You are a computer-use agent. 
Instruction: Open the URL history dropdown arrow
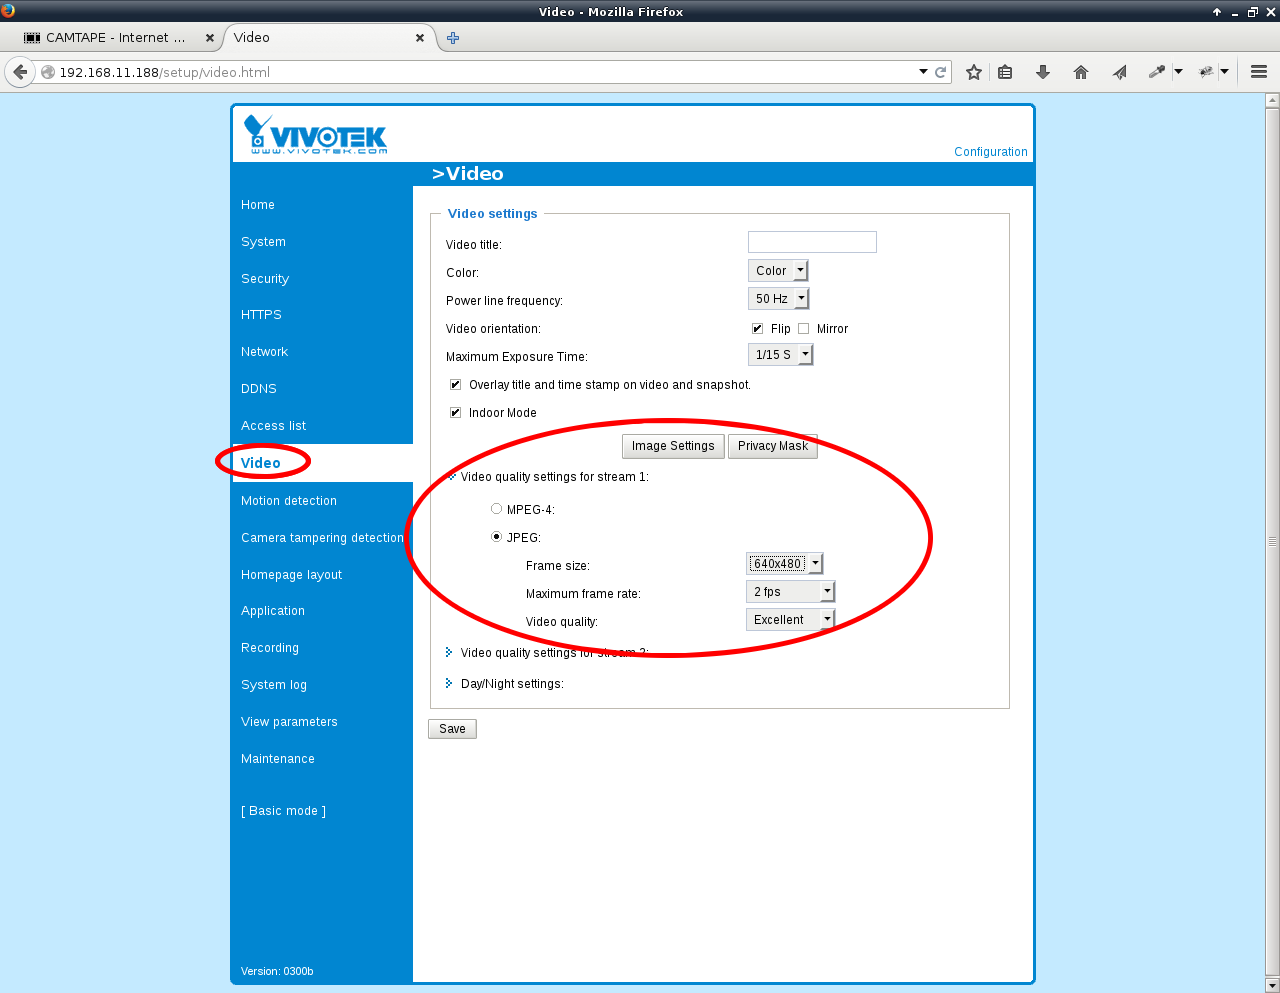point(923,72)
